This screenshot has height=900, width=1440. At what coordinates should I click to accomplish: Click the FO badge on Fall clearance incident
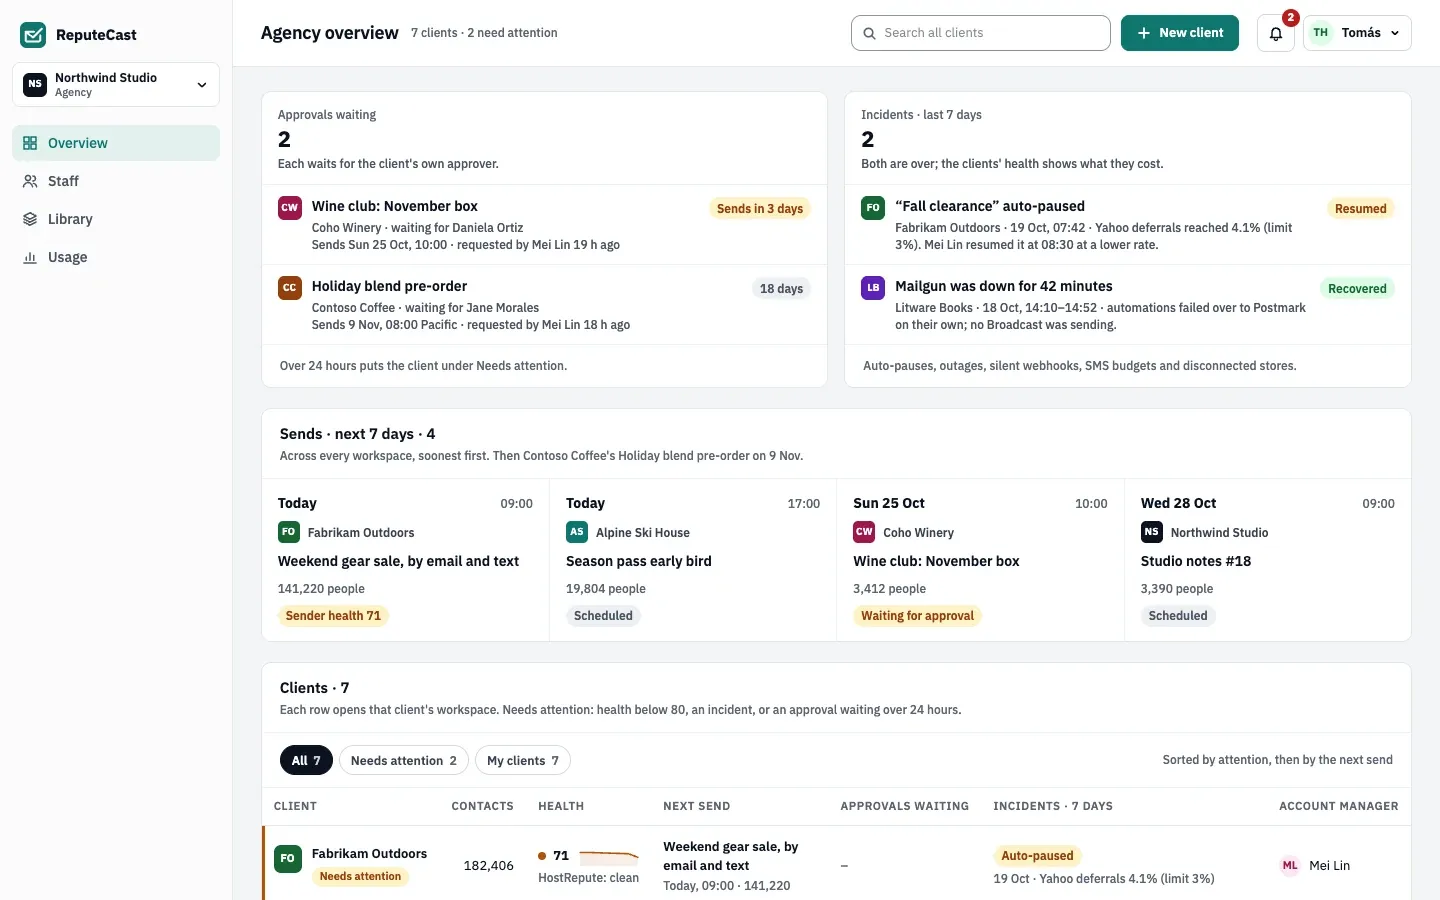tap(873, 208)
